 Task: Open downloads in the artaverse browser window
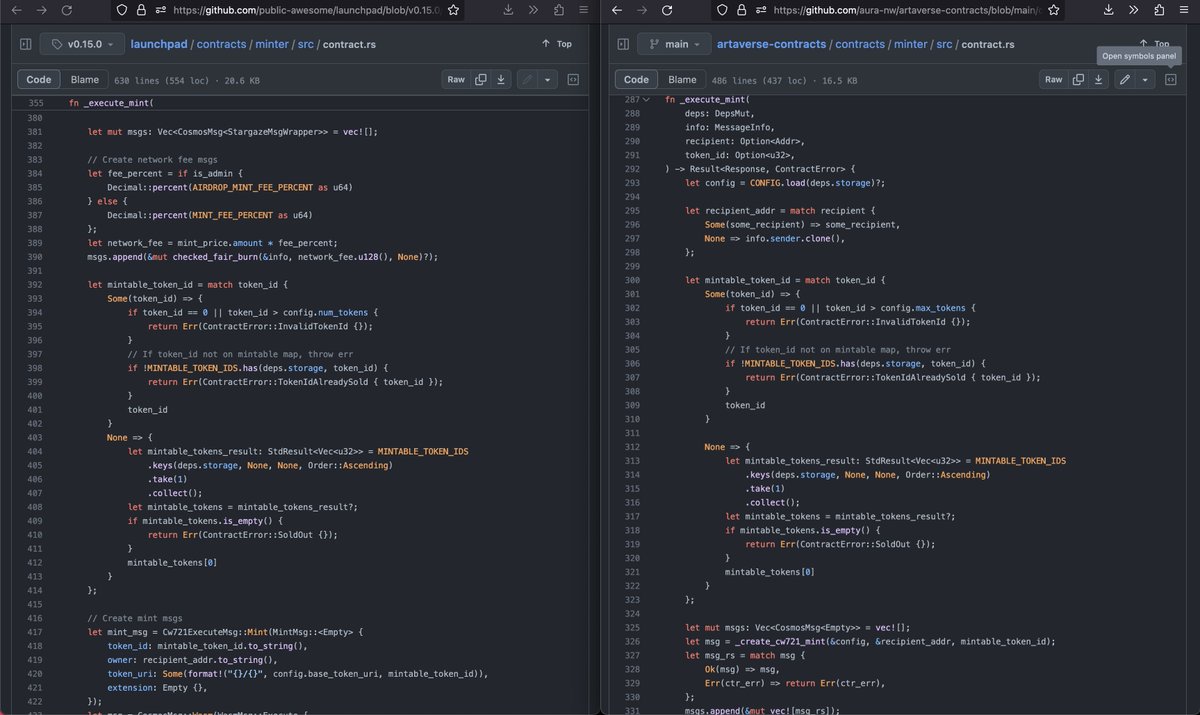pyautogui.click(x=1109, y=10)
